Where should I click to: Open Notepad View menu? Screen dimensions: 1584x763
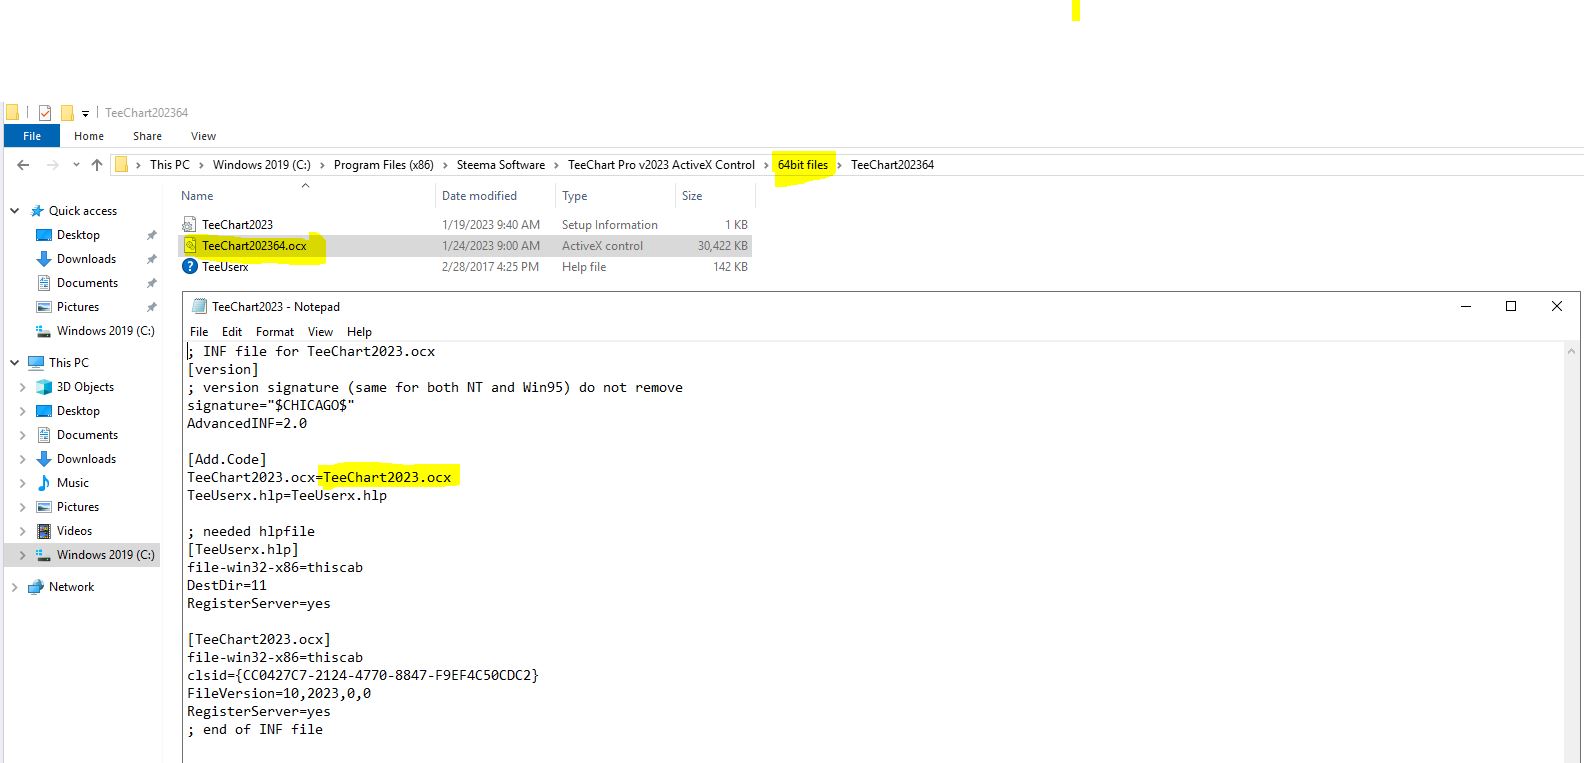pyautogui.click(x=320, y=332)
